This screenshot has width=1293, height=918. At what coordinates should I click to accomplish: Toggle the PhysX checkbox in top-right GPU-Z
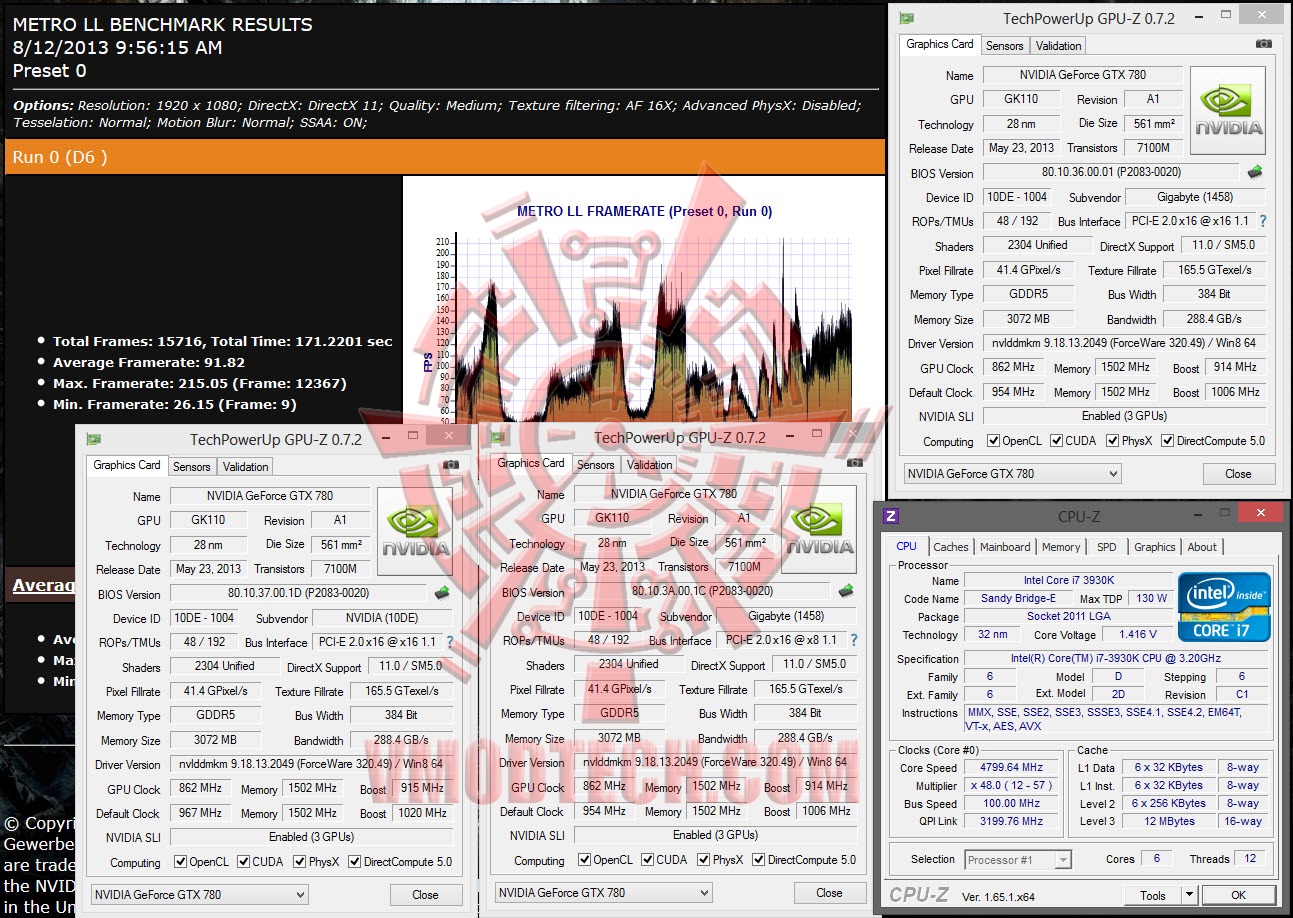[1111, 441]
